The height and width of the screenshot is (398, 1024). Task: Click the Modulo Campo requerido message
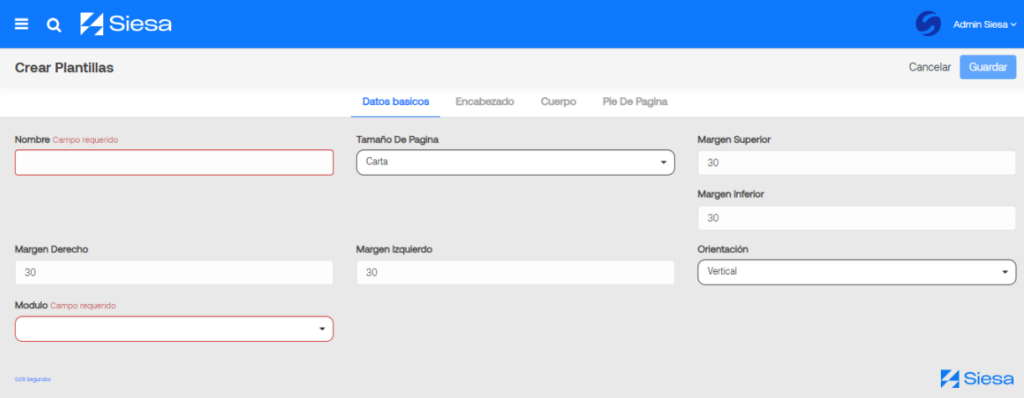[x=83, y=305]
